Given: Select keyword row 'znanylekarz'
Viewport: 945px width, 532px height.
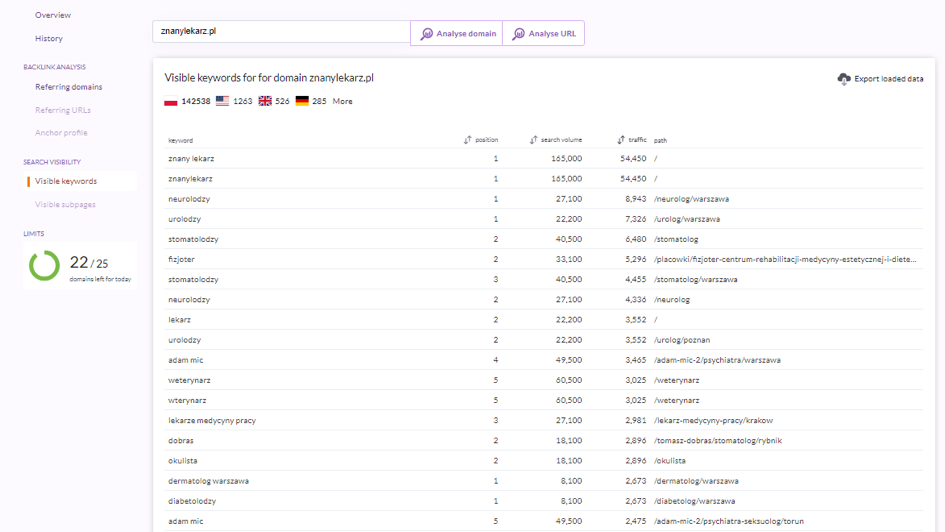Looking at the screenshot, I should pyautogui.click(x=543, y=179).
